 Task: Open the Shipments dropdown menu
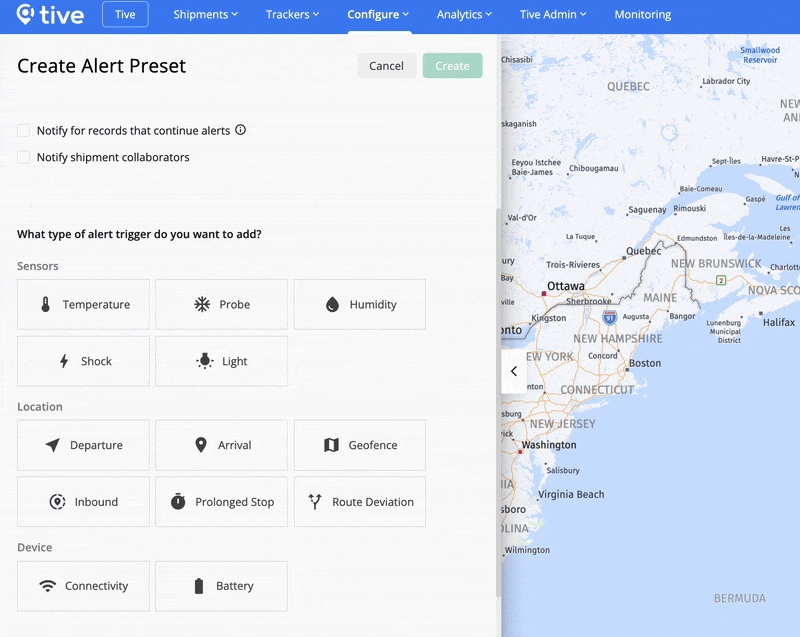pyautogui.click(x=205, y=14)
